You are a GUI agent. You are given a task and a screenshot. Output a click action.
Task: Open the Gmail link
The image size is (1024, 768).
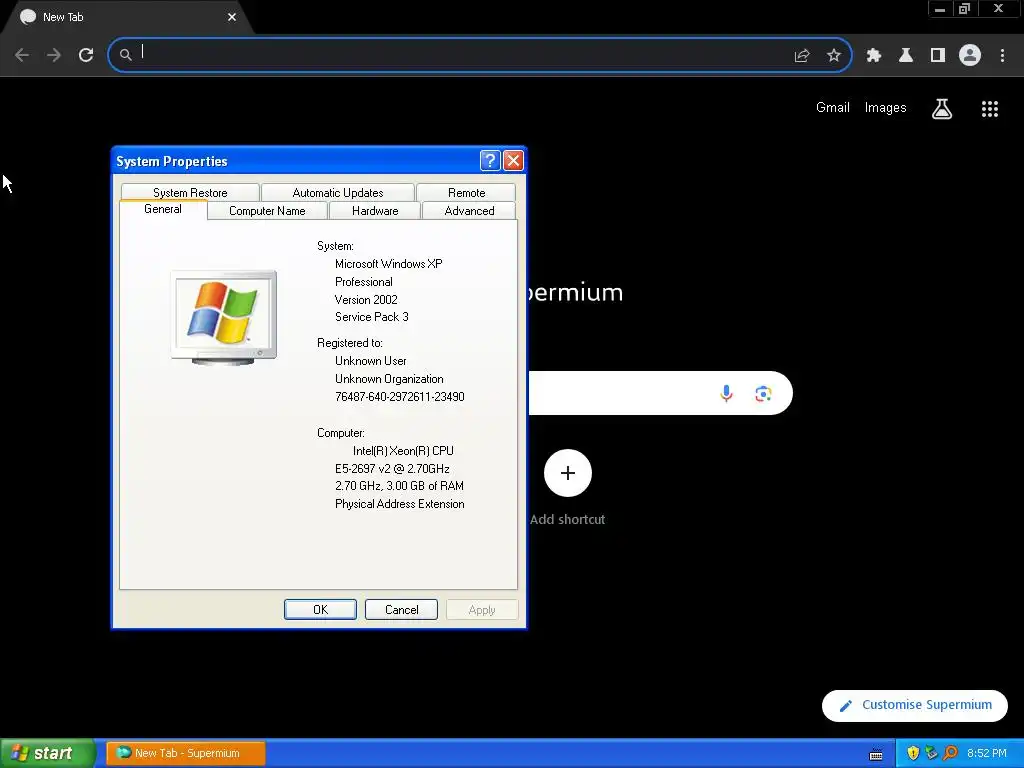point(833,108)
